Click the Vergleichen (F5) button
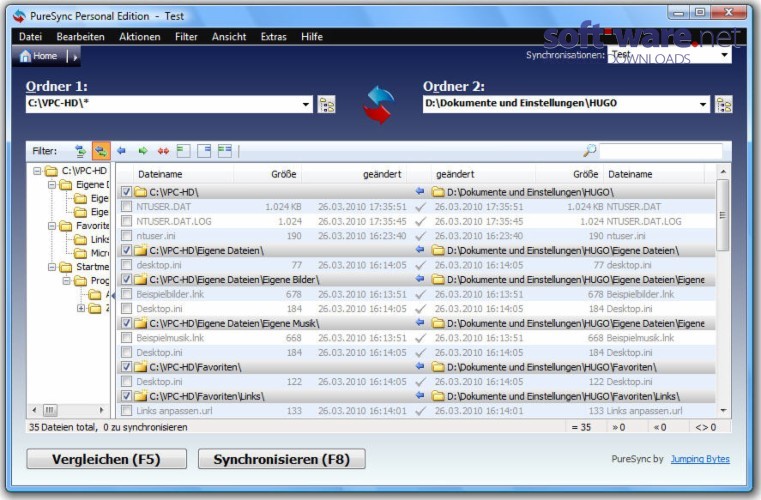Screen dimensions: 761x500 coord(106,459)
